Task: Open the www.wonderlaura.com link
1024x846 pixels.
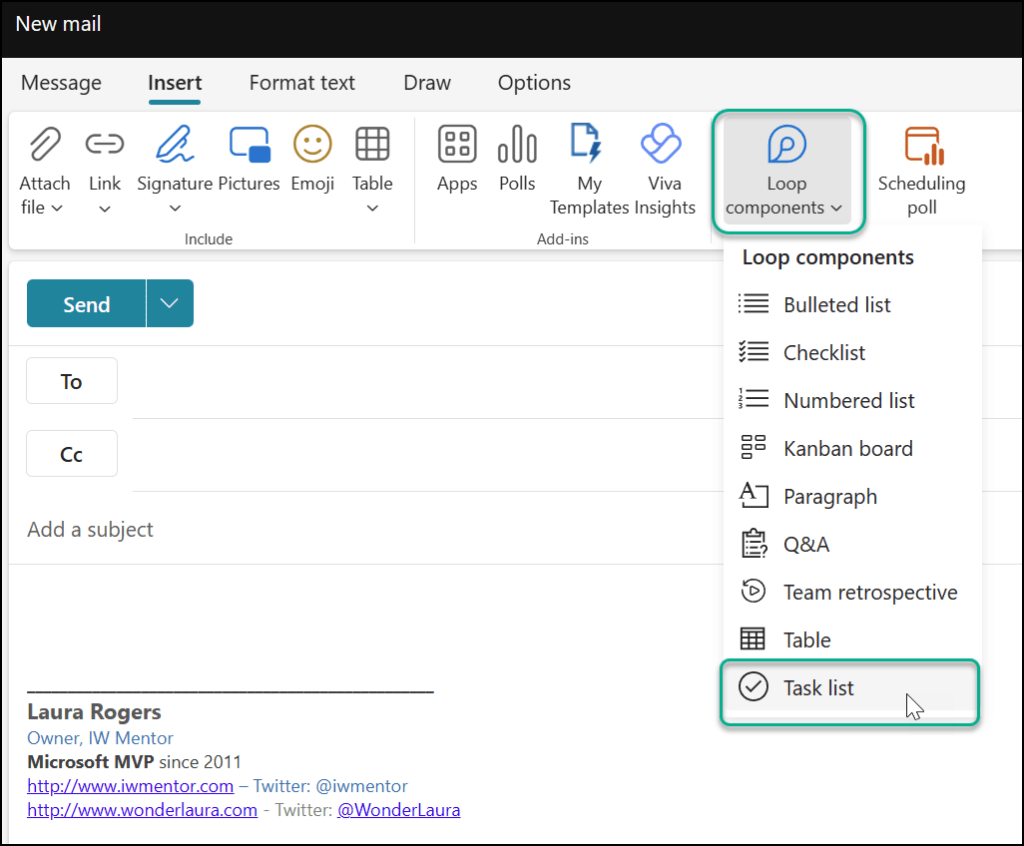Action: pos(141,810)
